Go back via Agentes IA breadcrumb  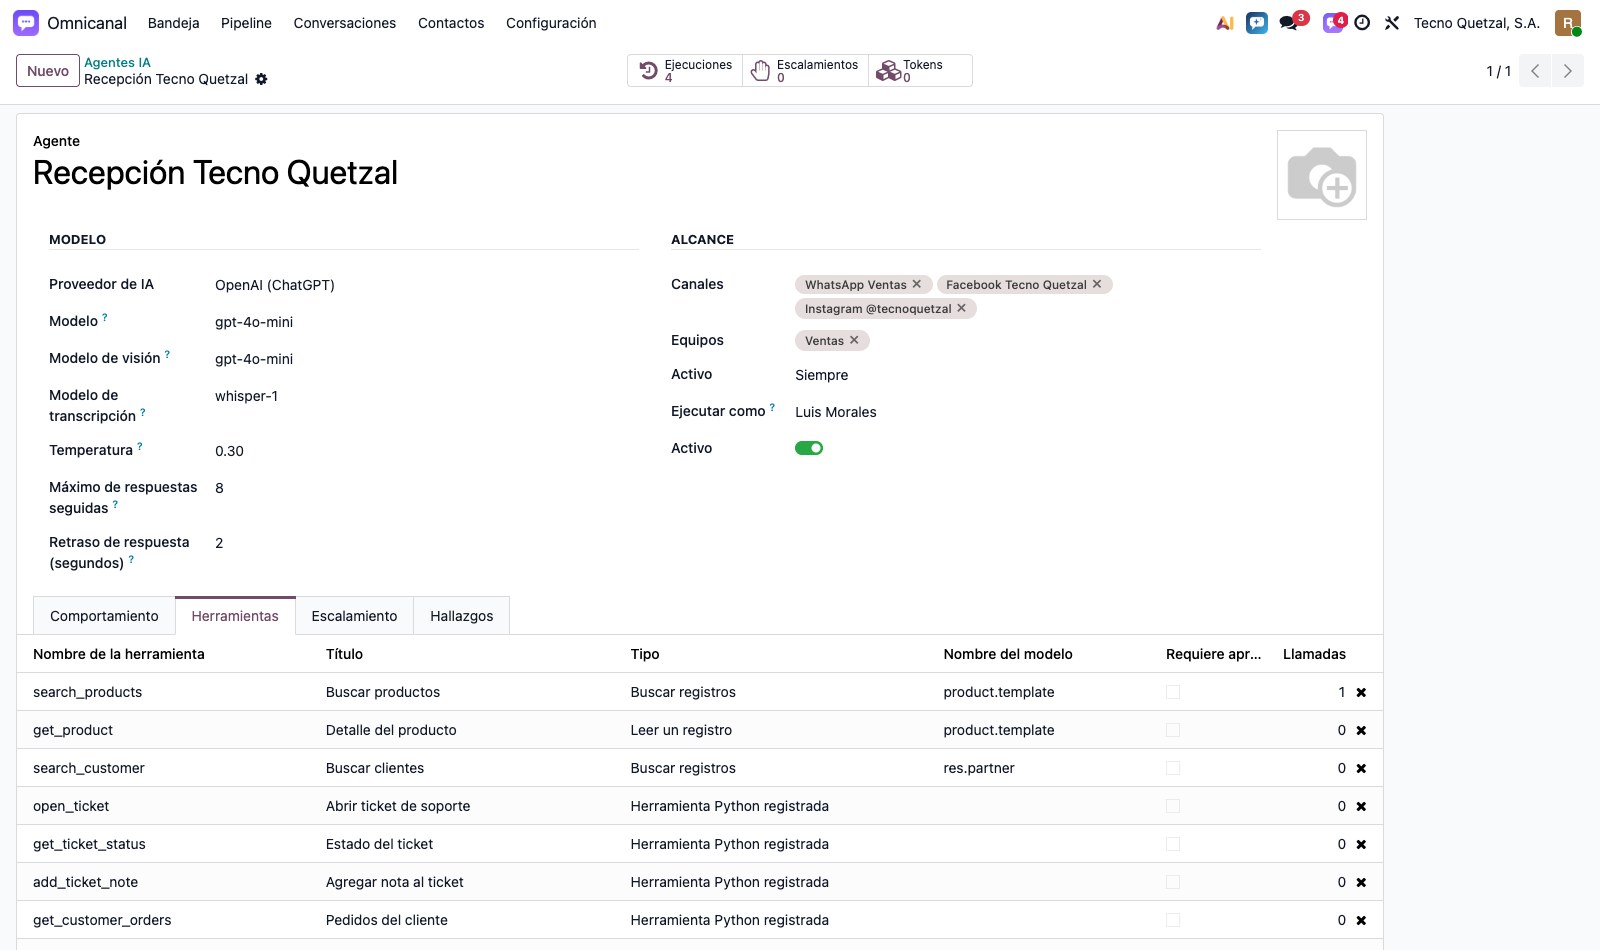coord(117,62)
